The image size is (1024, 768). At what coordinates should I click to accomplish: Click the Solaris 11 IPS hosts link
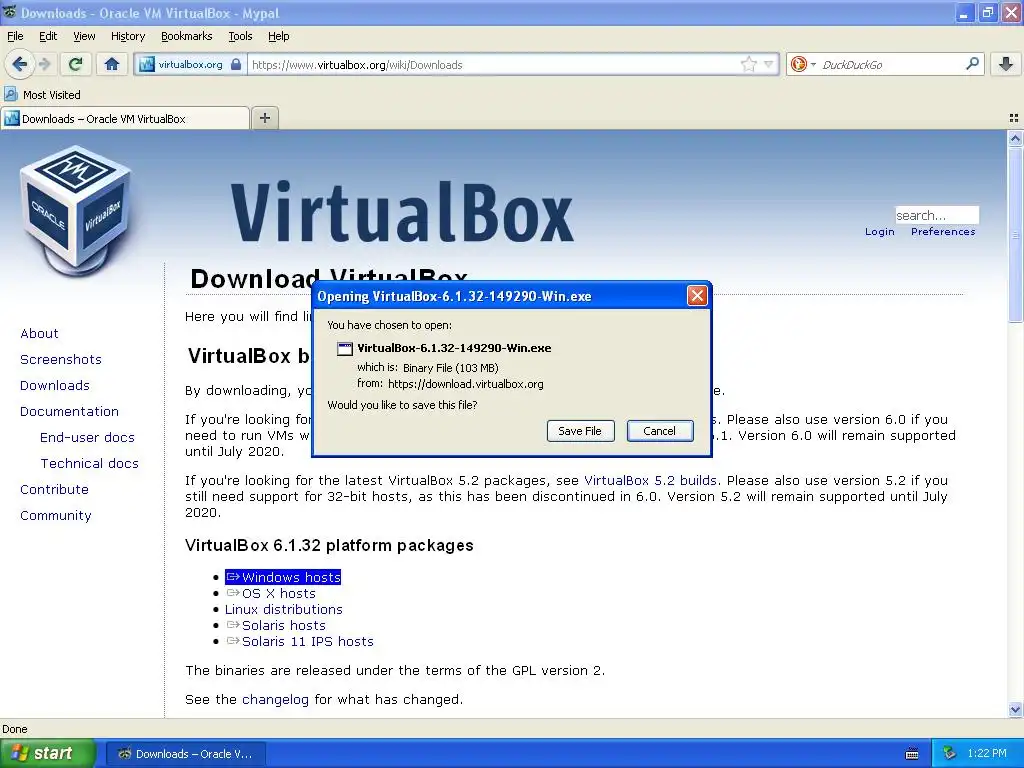pos(300,641)
